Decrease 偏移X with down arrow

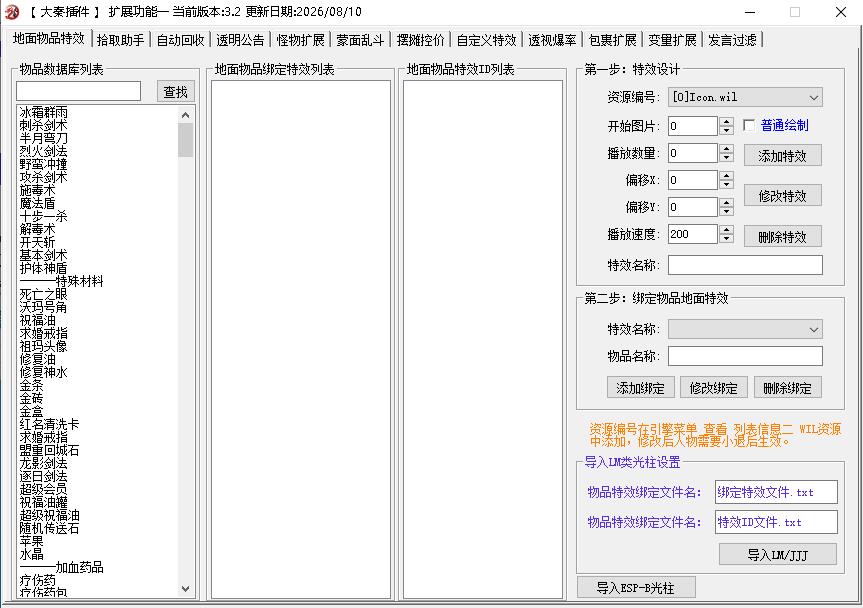click(x=726, y=184)
